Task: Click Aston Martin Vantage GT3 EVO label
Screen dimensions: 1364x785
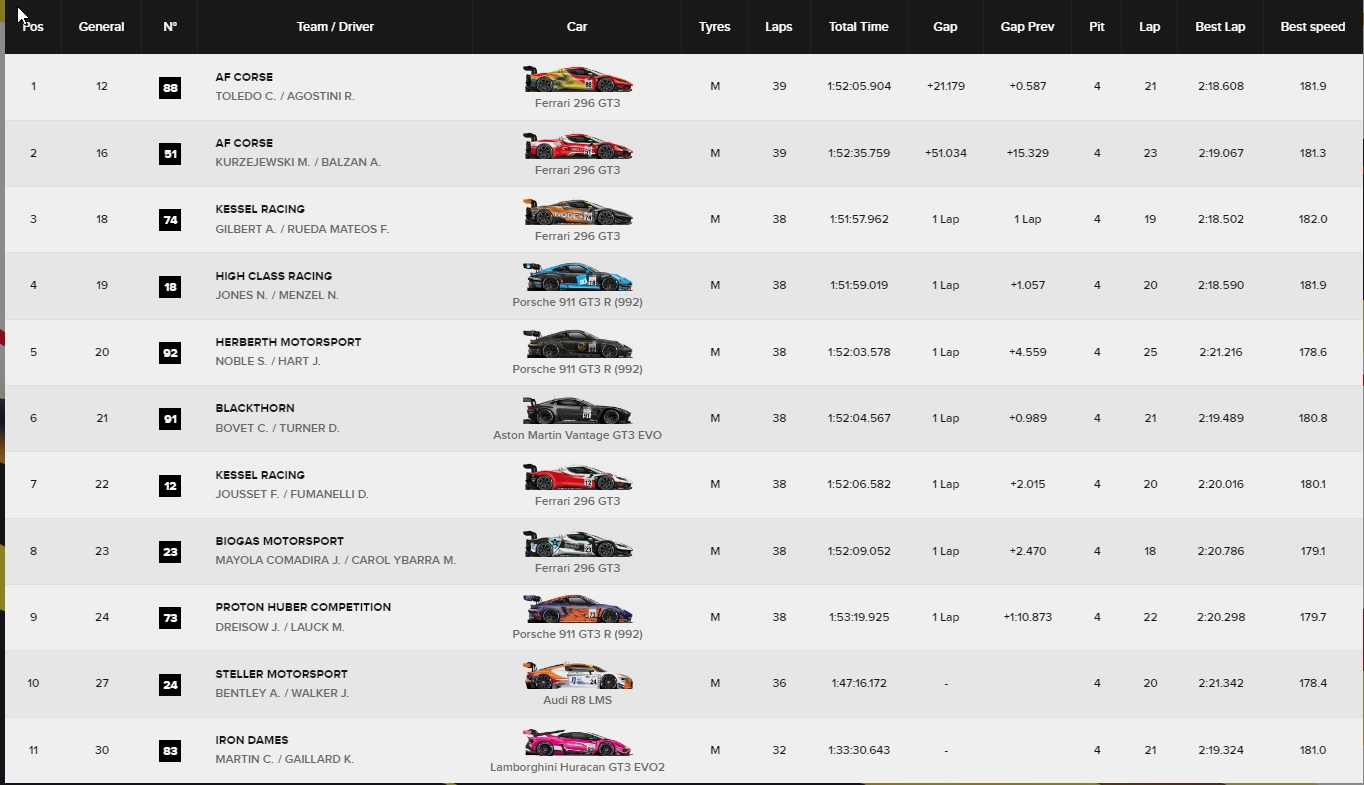Action: click(577, 435)
